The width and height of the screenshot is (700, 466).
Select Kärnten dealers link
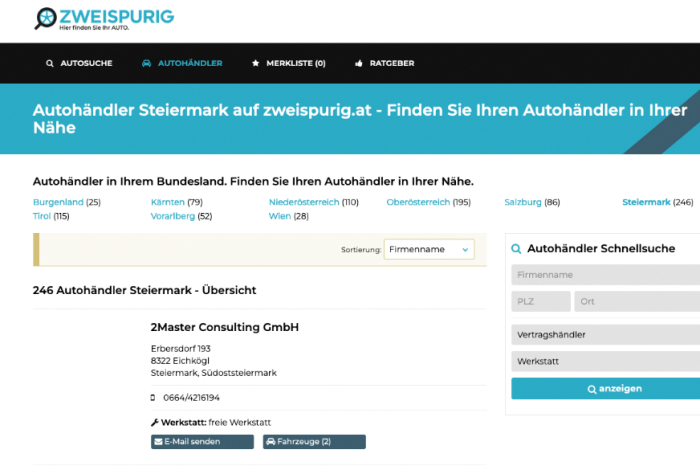167,202
